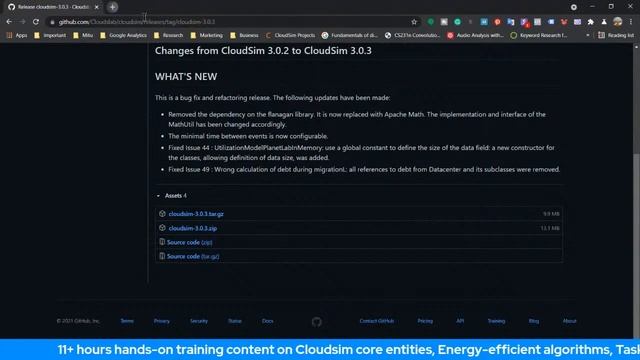This screenshot has height=360, width=640.
Task: Open the Keyword Research f... bookmark
Action: coord(539,35)
